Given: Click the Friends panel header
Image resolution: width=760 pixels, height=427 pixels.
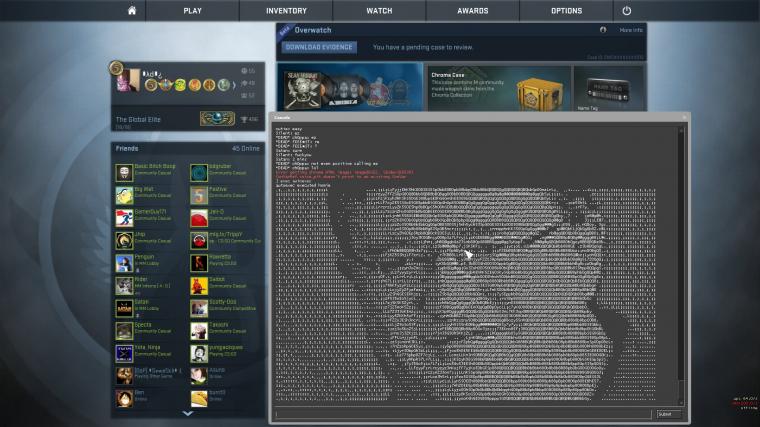Looking at the screenshot, I should click(x=188, y=148).
